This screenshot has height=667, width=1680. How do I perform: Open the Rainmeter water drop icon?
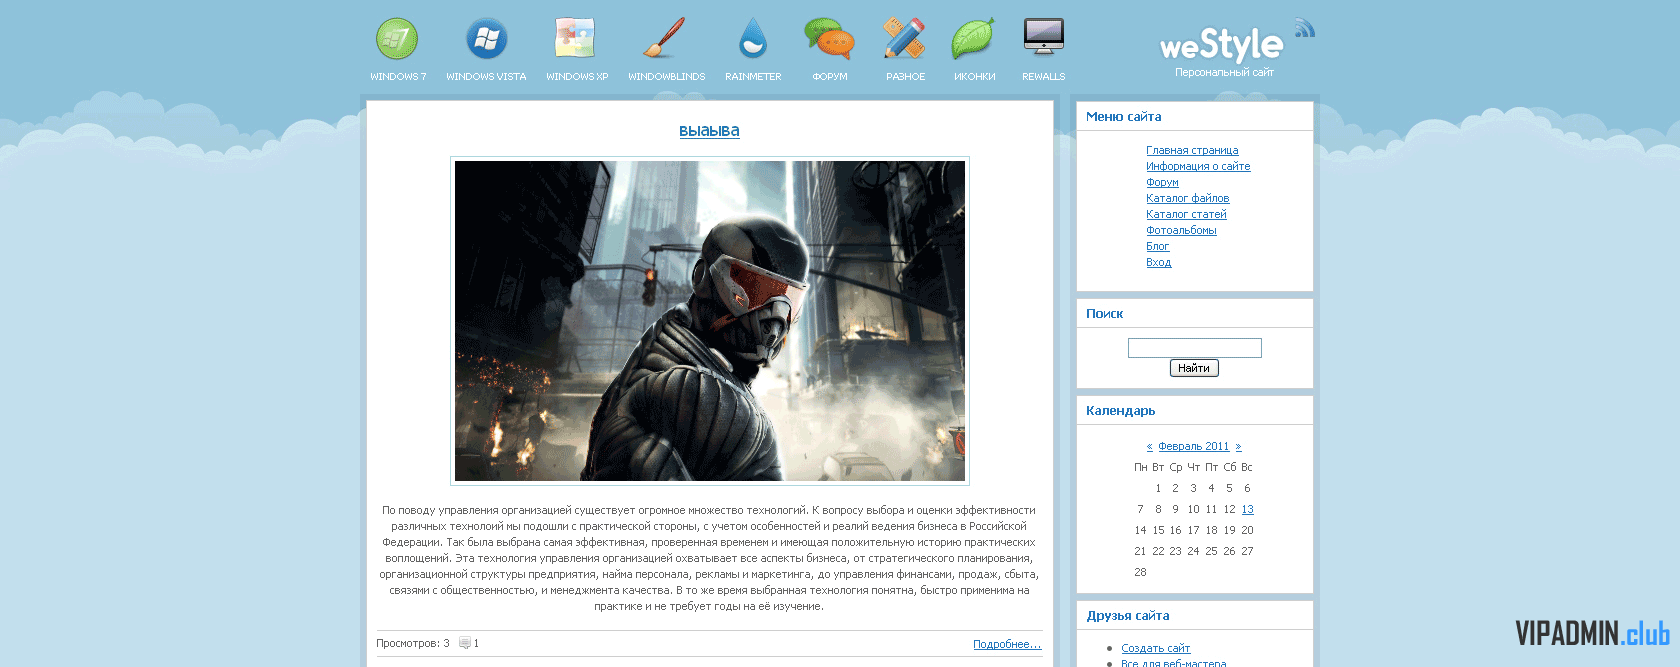tap(753, 39)
